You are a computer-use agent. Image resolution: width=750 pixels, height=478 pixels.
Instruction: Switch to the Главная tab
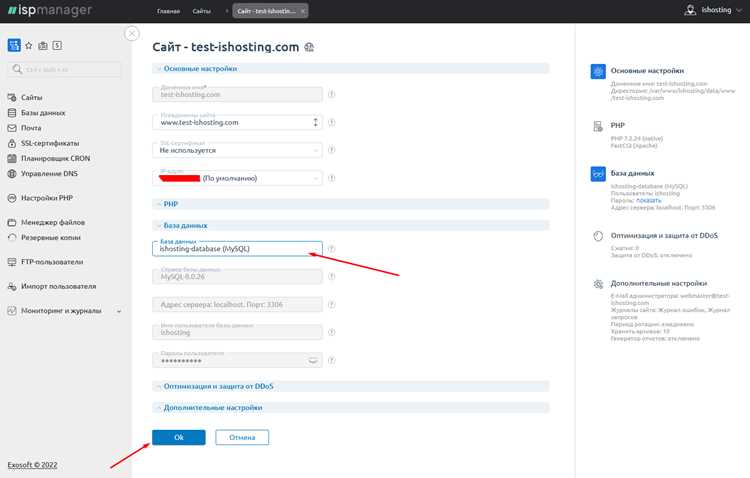click(168, 11)
